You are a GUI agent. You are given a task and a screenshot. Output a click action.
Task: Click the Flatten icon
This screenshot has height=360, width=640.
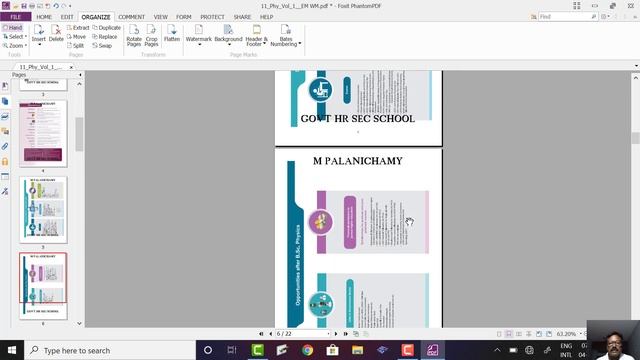(172, 30)
